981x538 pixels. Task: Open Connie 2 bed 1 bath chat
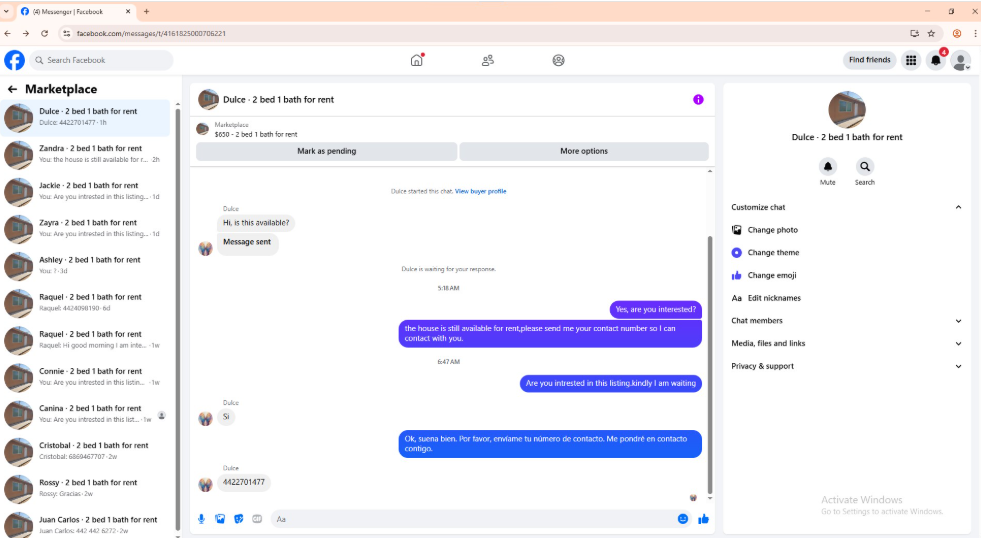86,377
